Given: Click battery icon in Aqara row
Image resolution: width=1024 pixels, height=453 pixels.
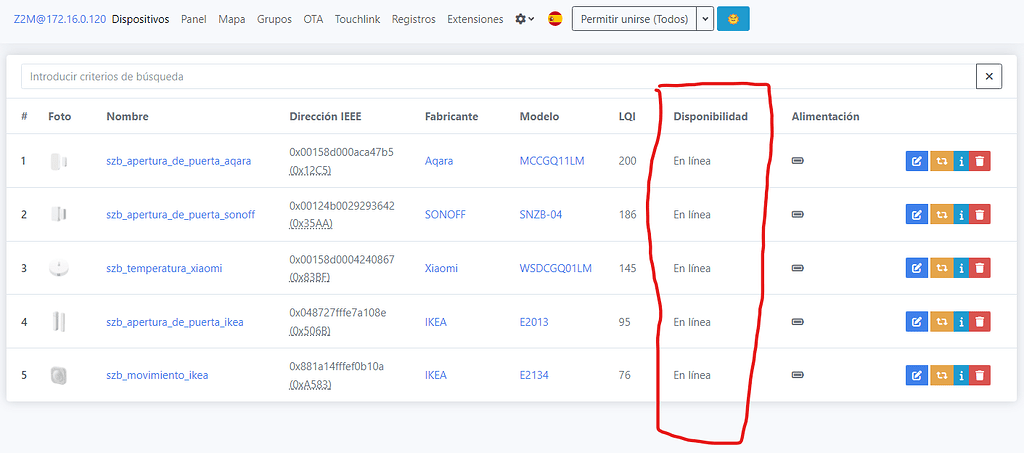Looking at the screenshot, I should [797, 161].
